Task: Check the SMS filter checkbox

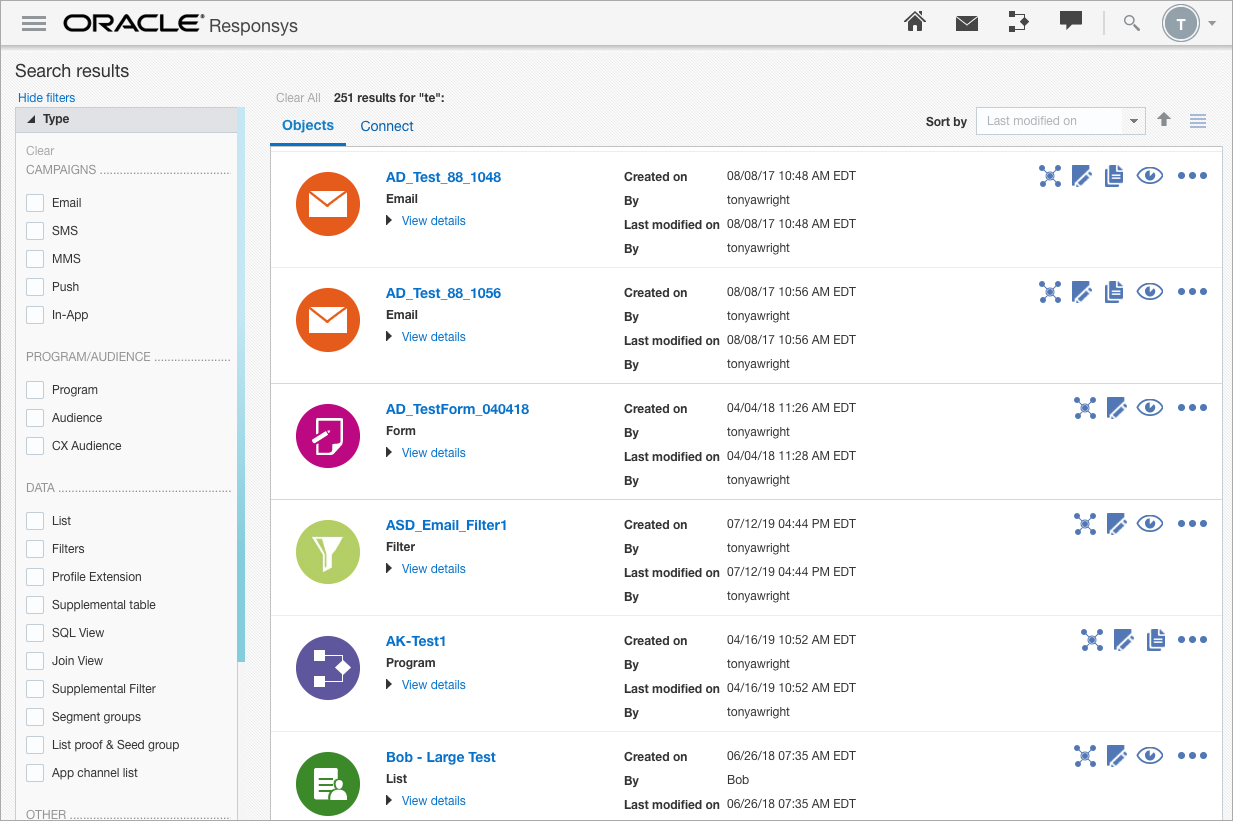Action: pos(35,231)
